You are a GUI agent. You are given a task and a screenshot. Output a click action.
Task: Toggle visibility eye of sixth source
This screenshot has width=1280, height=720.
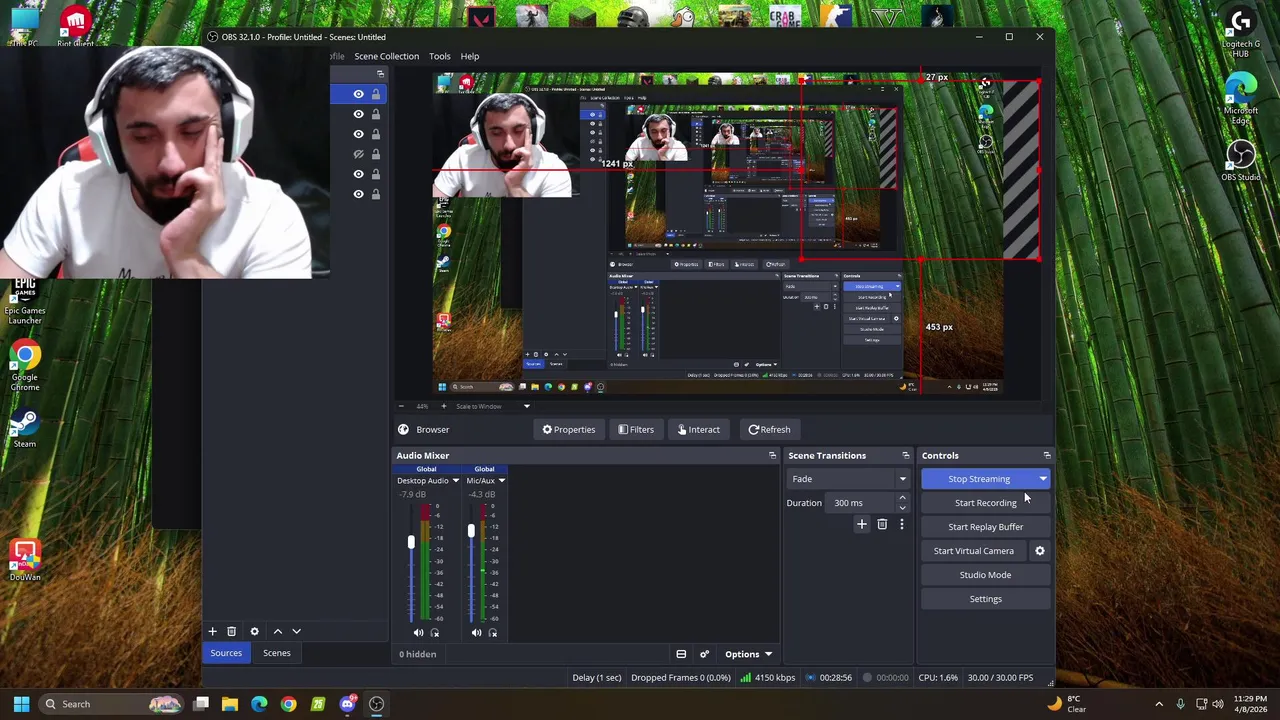click(x=358, y=194)
